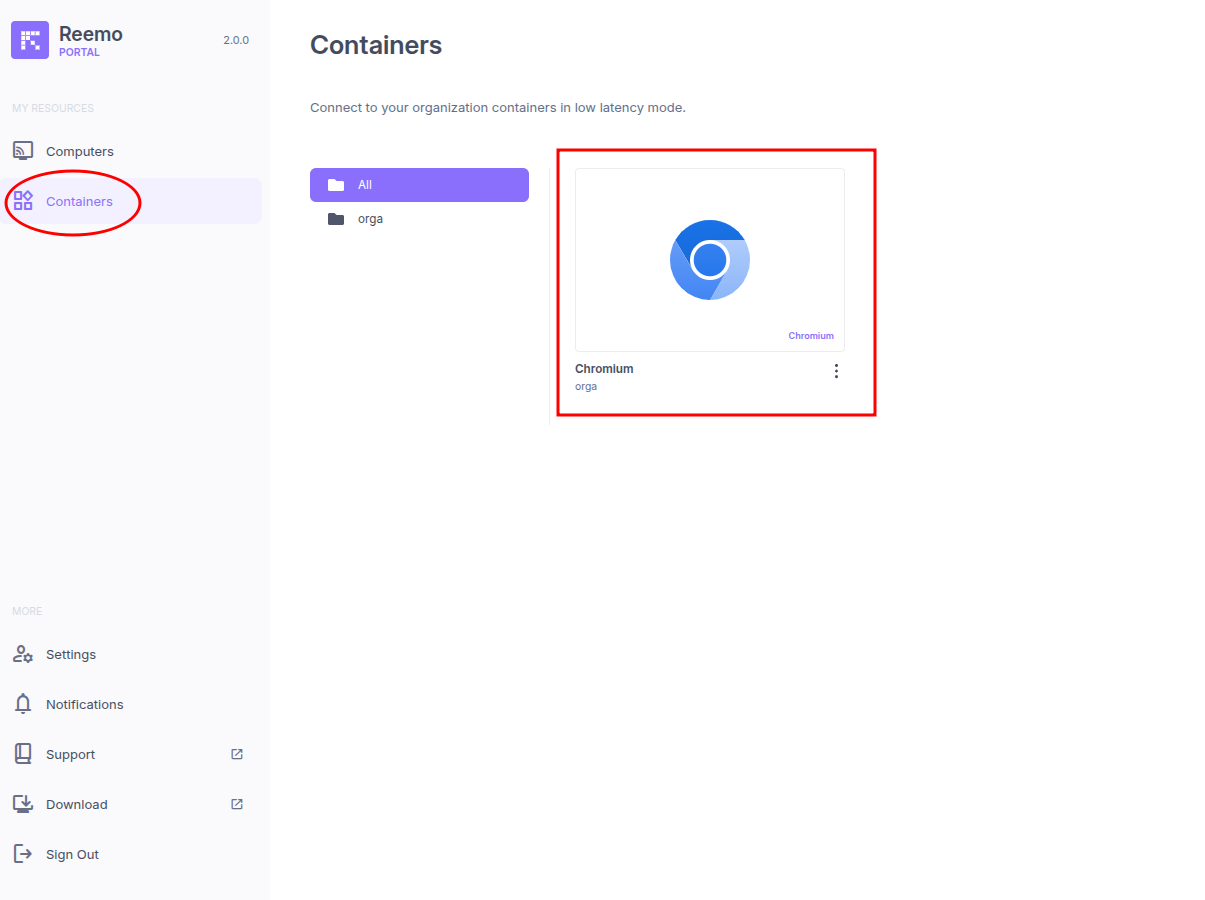Click the Support book icon
The width and height of the screenshot is (1205, 900).
click(x=23, y=754)
